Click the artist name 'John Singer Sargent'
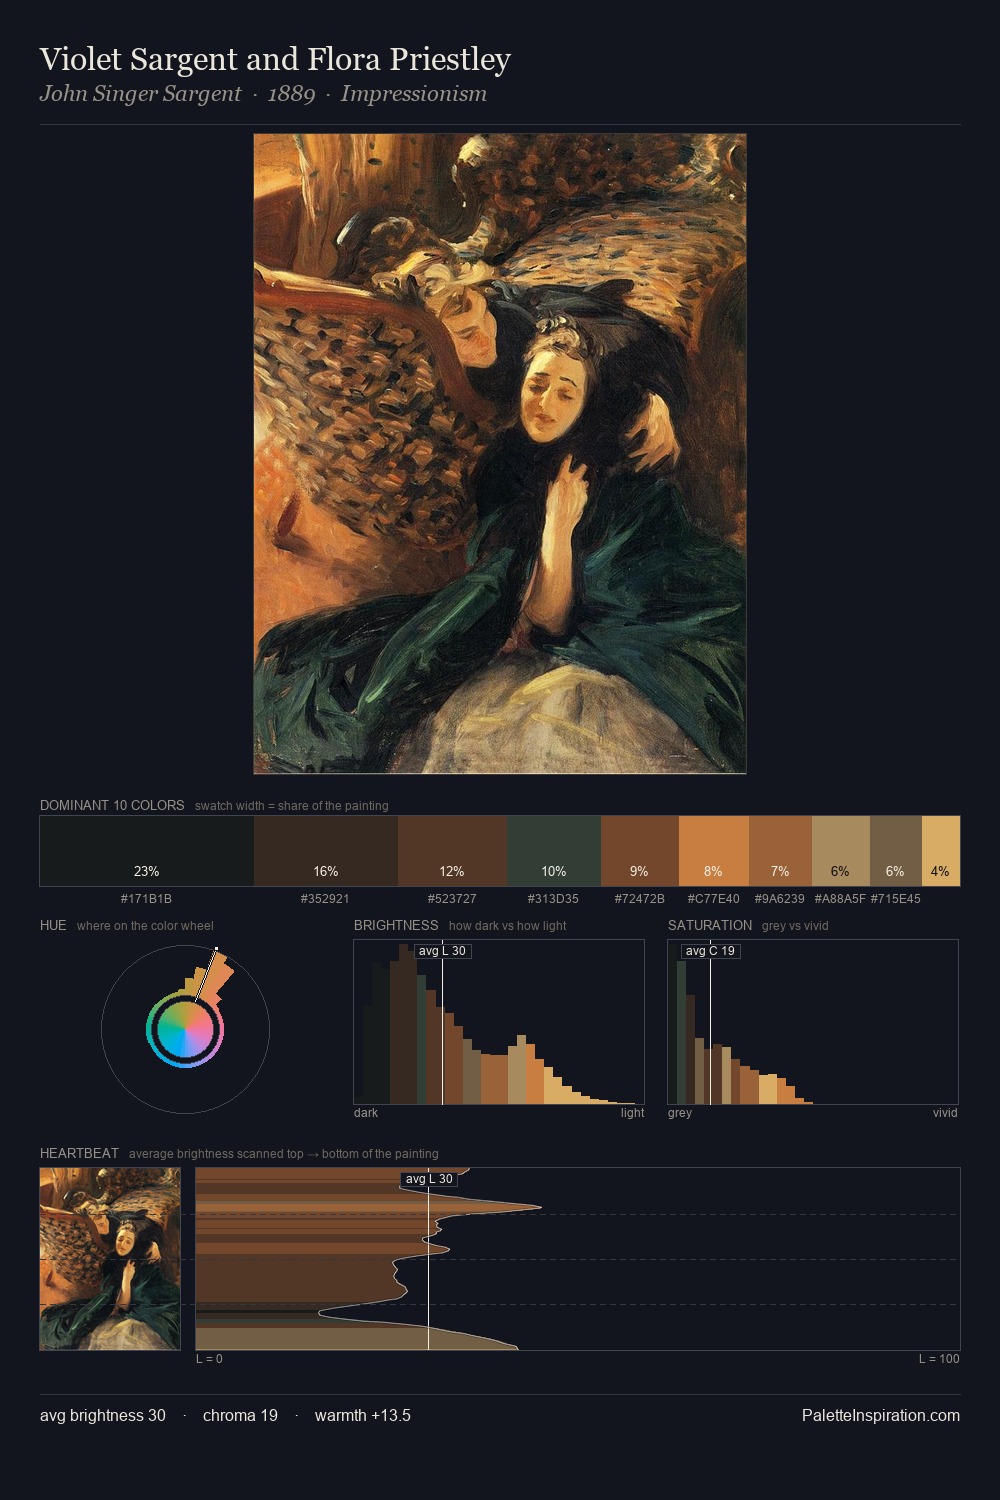Screen dimensions: 1000x1500 [x=140, y=94]
